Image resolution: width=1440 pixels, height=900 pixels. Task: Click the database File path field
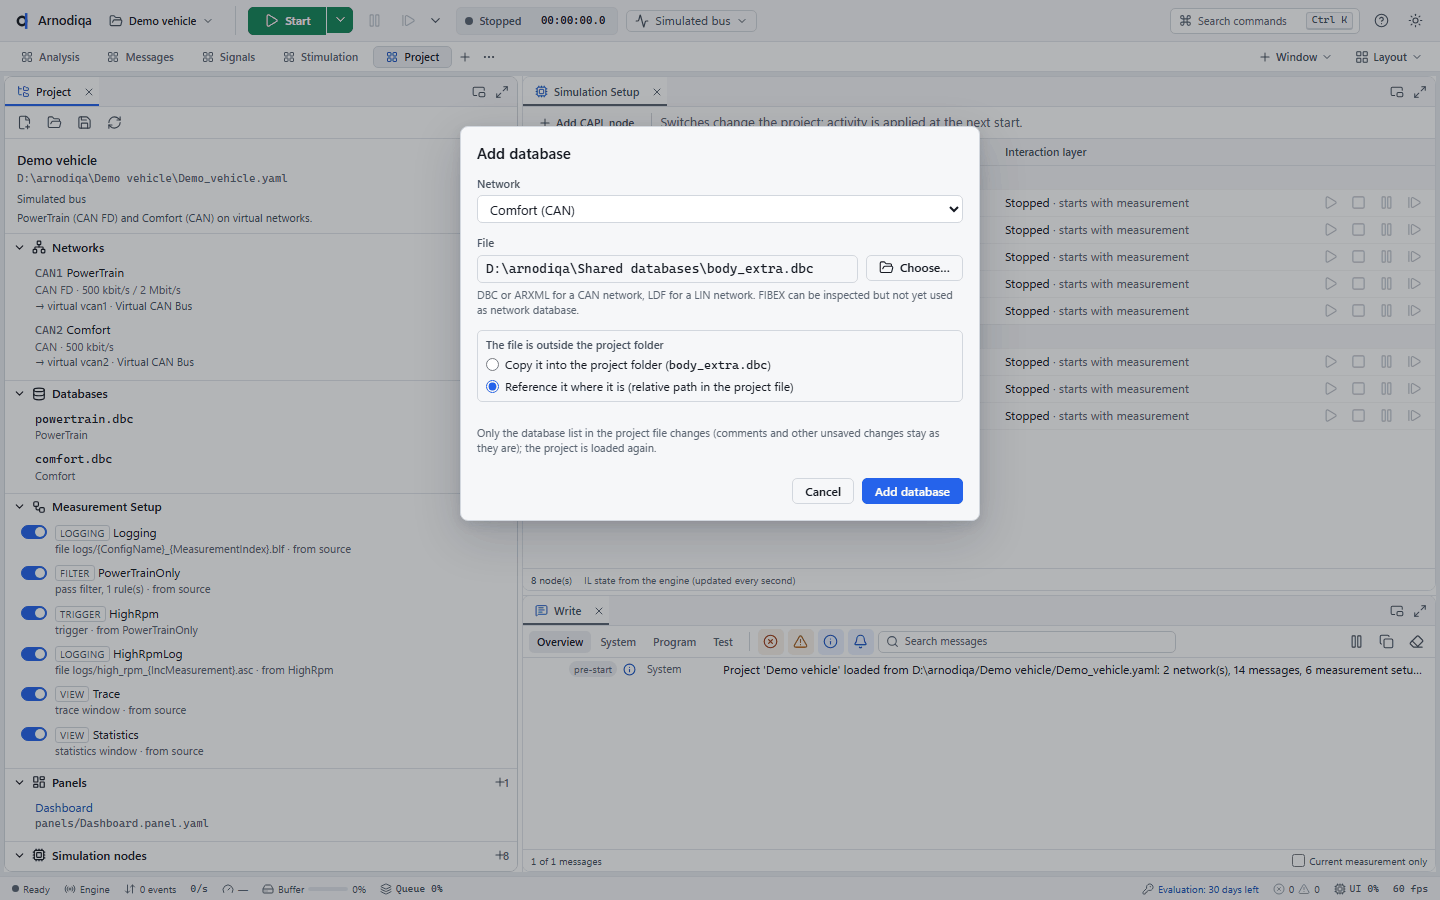667,268
